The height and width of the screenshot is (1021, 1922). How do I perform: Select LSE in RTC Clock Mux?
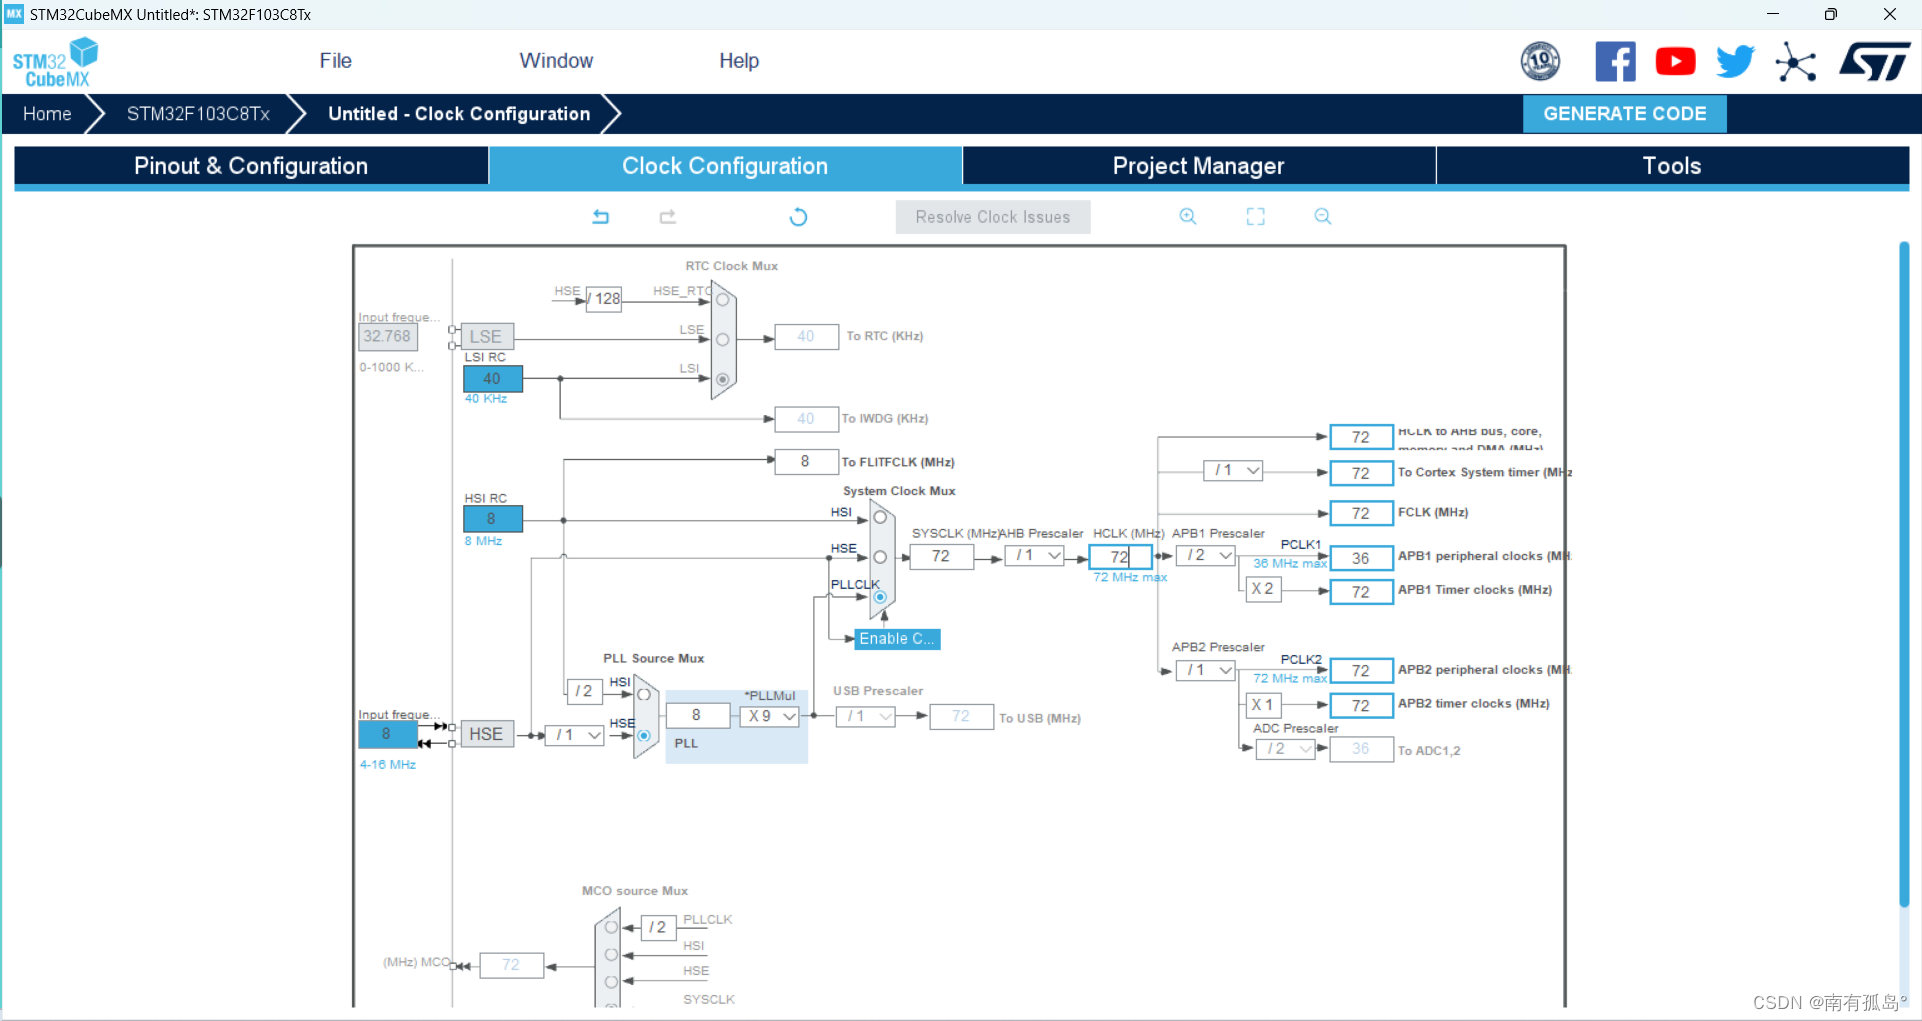click(x=722, y=340)
